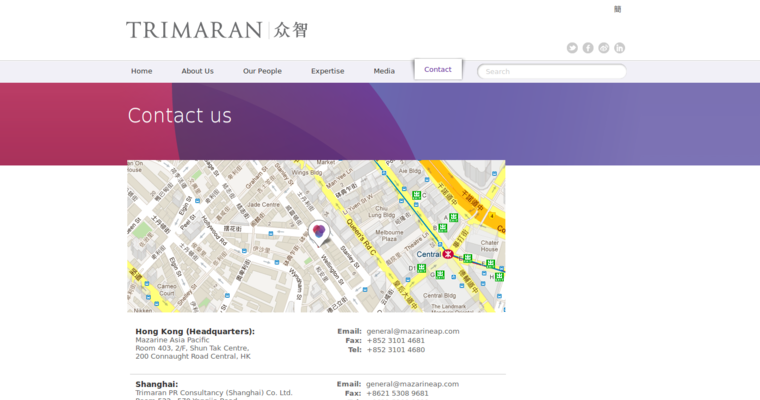Click 'Mazarine Asia Pacific' text
Viewport: 760px width, 400px height.
point(172,340)
